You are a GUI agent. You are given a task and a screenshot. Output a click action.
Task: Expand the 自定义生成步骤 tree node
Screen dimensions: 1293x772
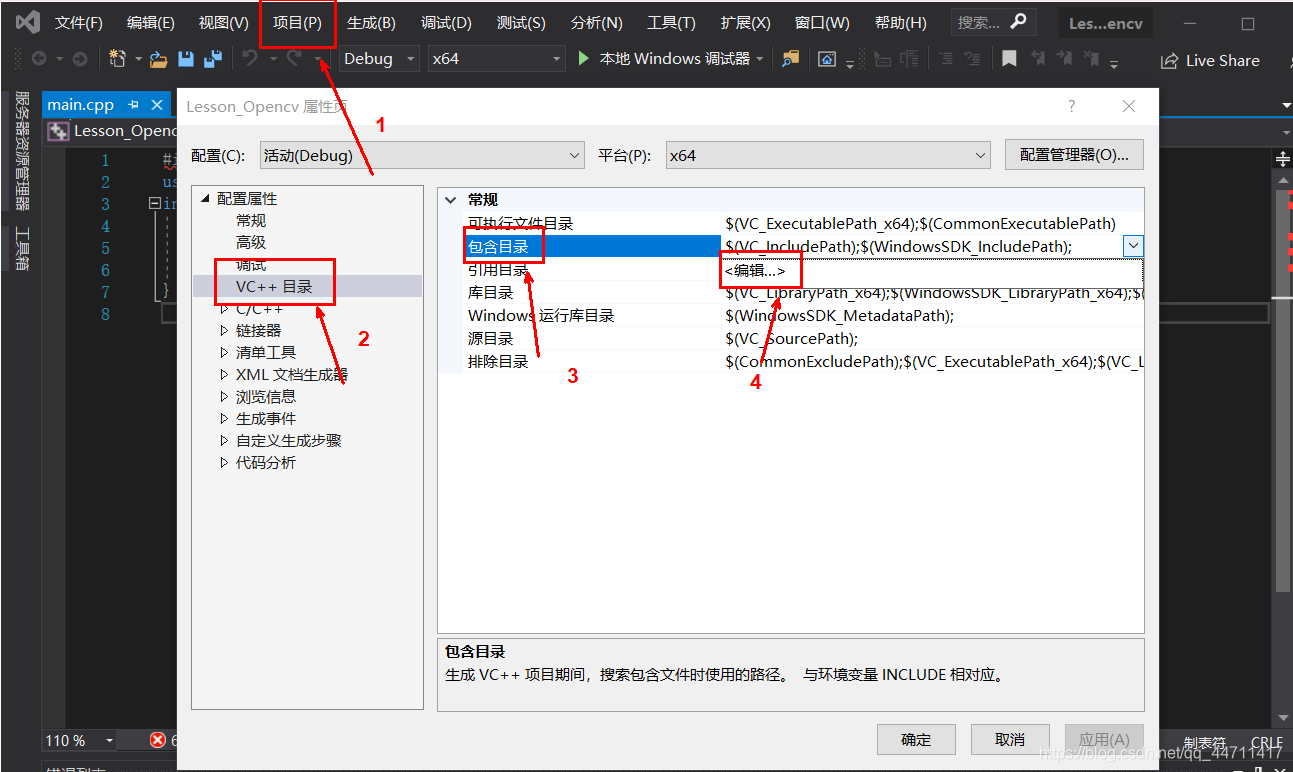coord(224,441)
